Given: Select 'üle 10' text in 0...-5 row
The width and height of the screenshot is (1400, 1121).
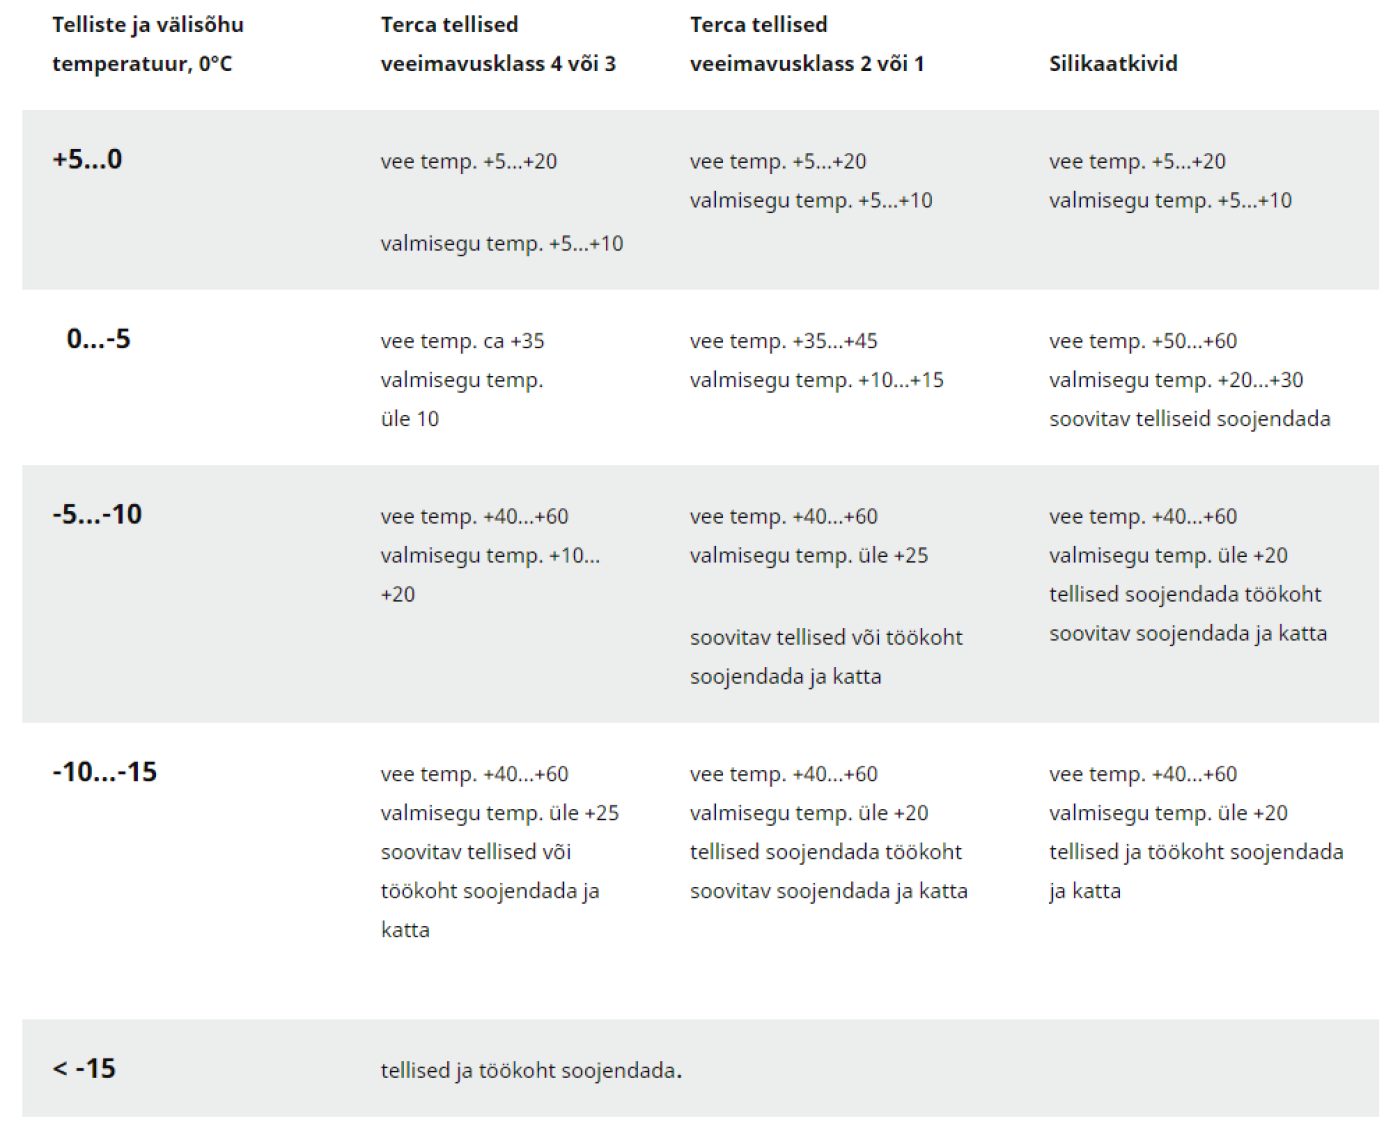Looking at the screenshot, I should [409, 419].
